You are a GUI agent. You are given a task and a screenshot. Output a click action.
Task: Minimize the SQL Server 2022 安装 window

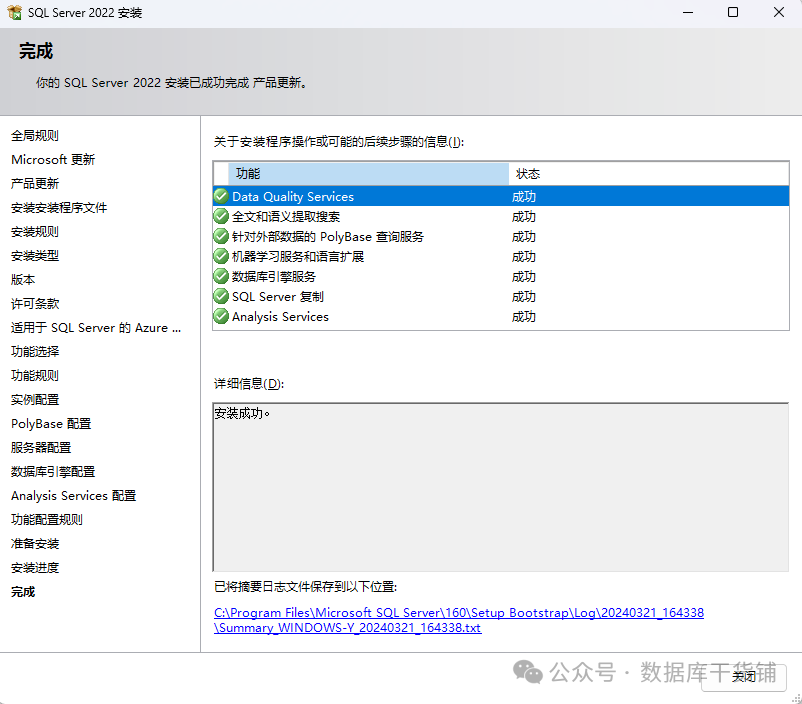(688, 12)
